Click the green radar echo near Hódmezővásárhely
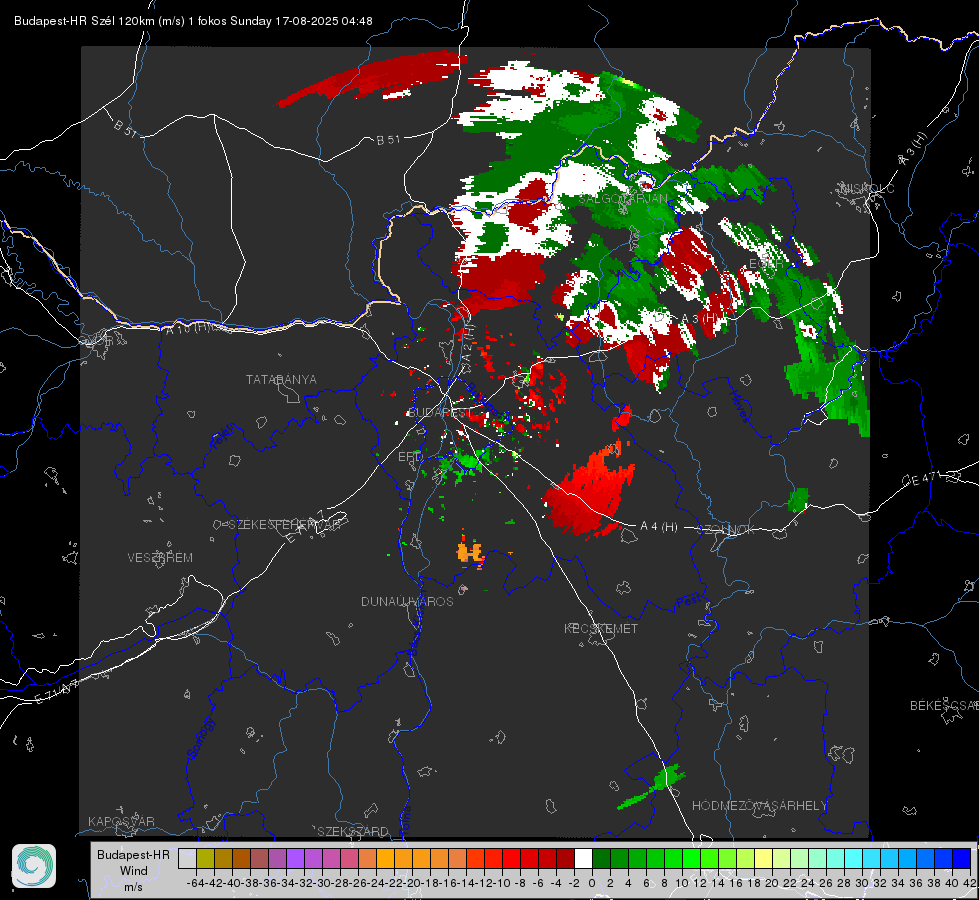 (x=651, y=788)
